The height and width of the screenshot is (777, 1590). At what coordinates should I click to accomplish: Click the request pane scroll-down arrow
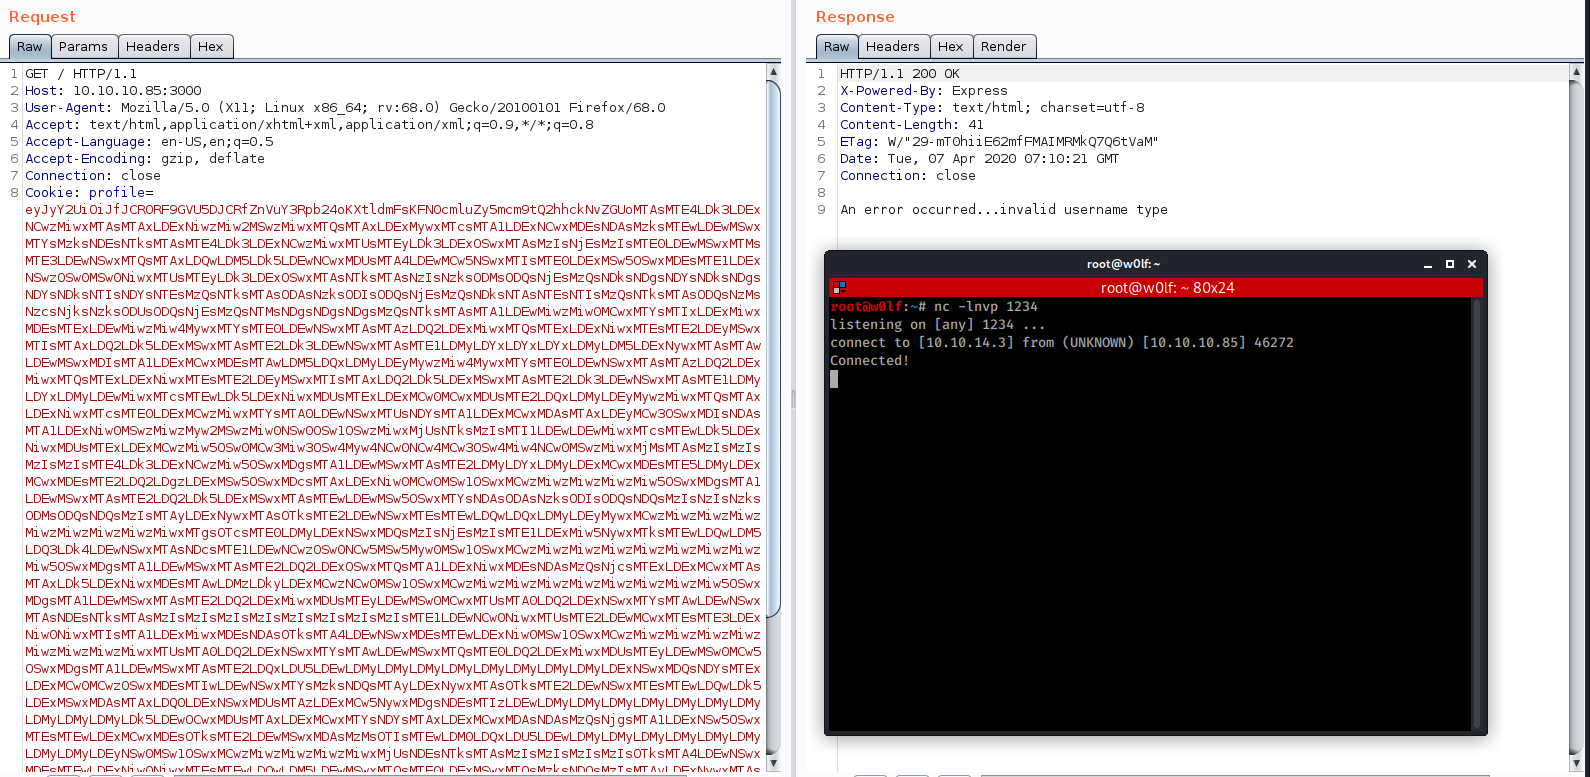click(773, 762)
